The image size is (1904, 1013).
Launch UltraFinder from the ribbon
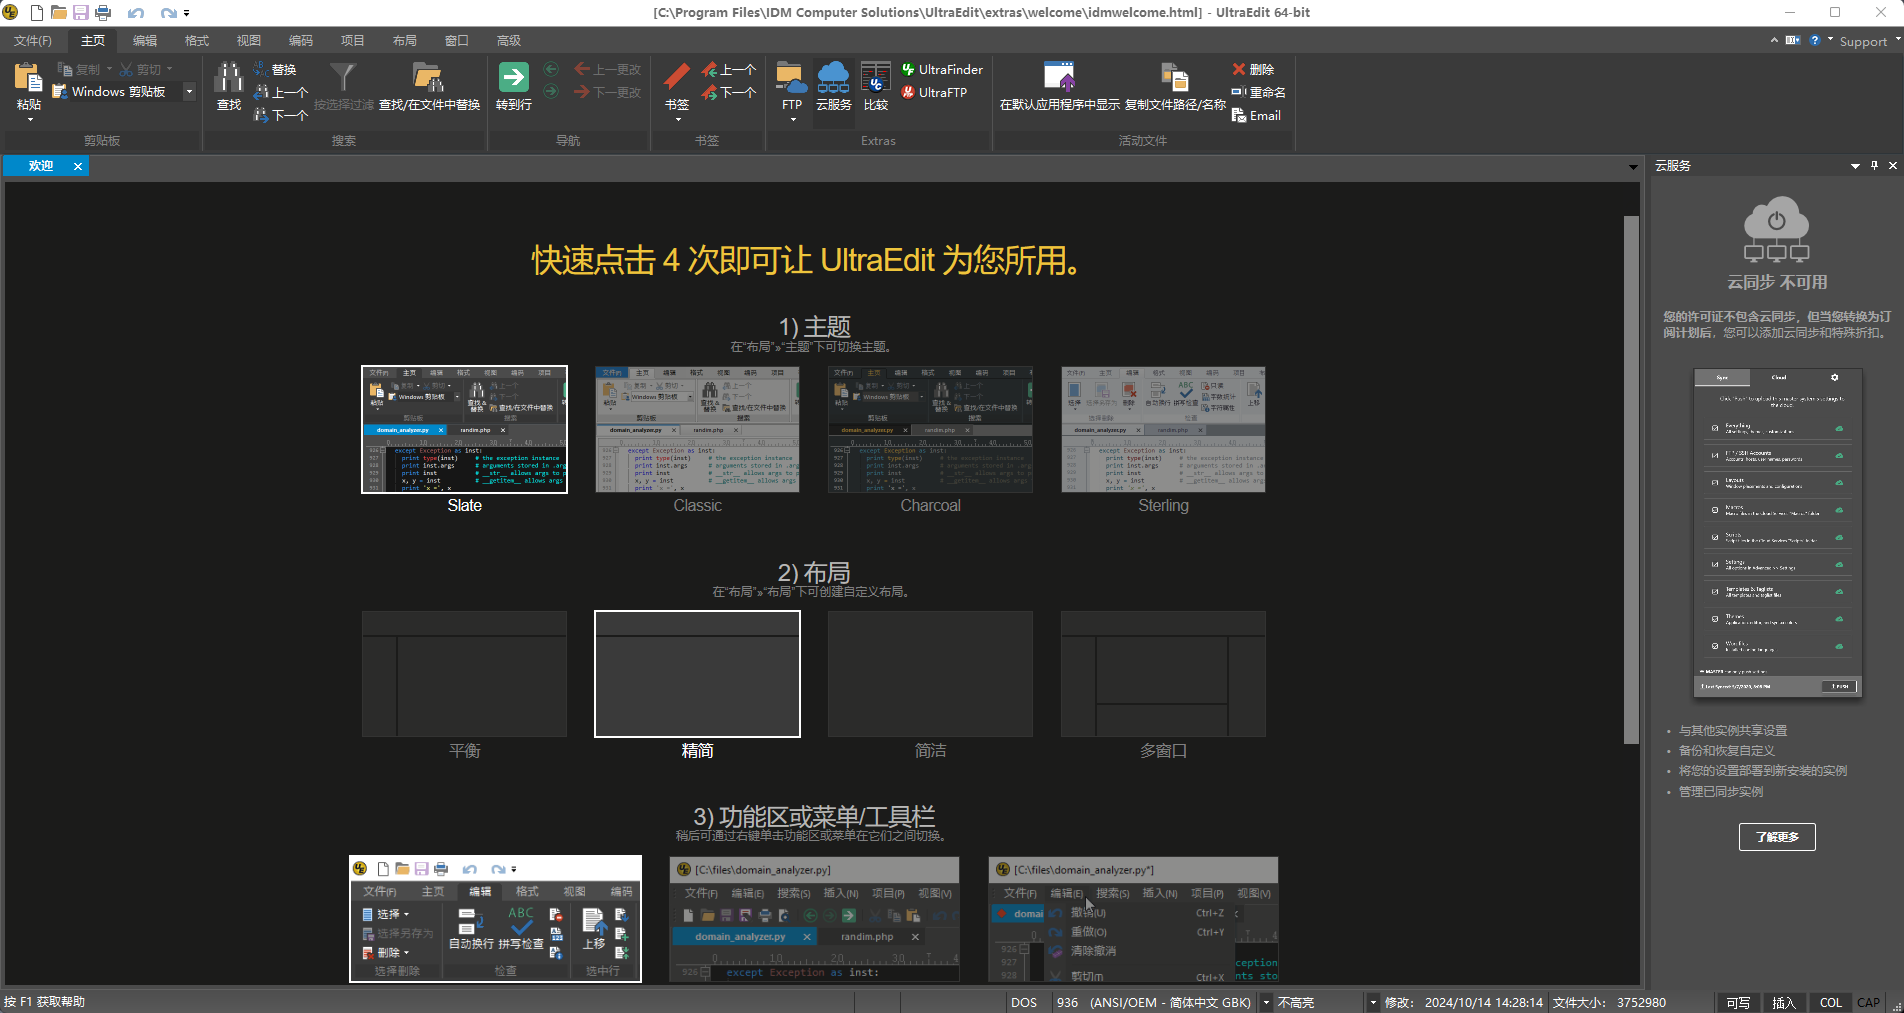[x=941, y=70]
